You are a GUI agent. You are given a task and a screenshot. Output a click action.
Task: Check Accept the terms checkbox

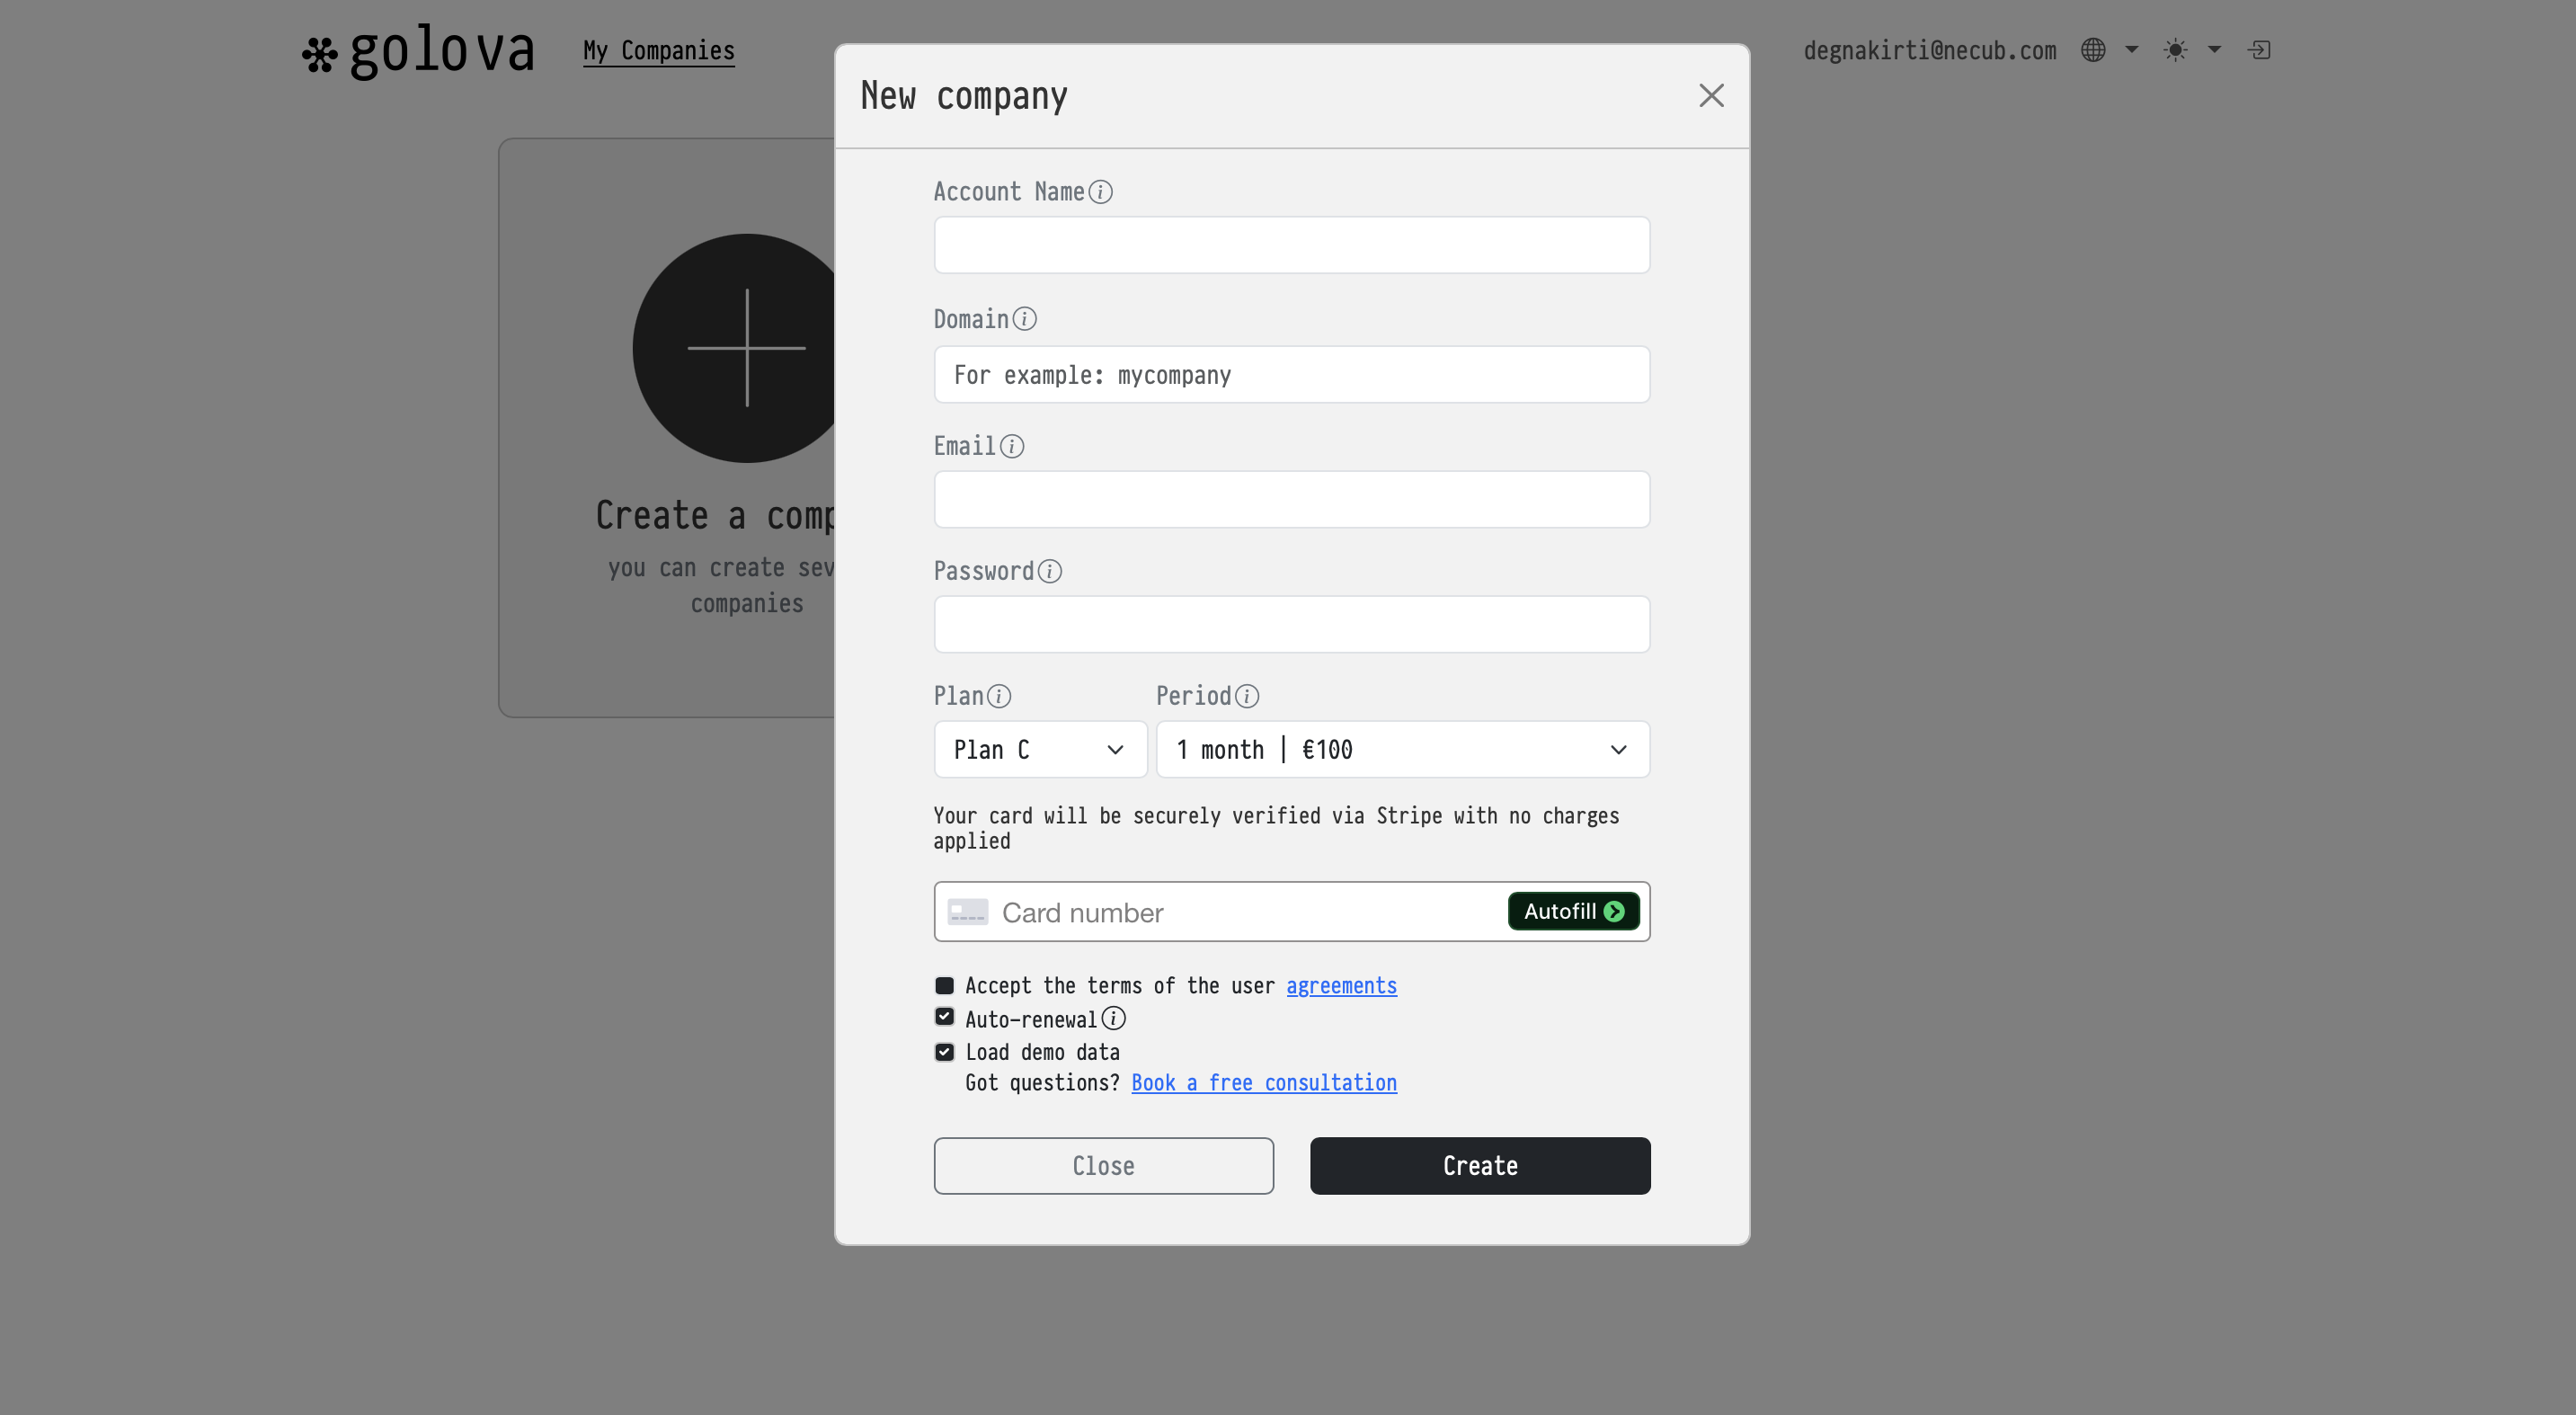tap(944, 985)
